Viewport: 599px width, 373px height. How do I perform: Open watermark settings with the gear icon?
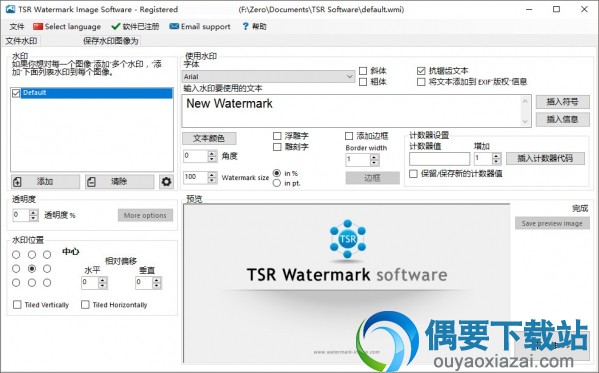pyautogui.click(x=166, y=182)
